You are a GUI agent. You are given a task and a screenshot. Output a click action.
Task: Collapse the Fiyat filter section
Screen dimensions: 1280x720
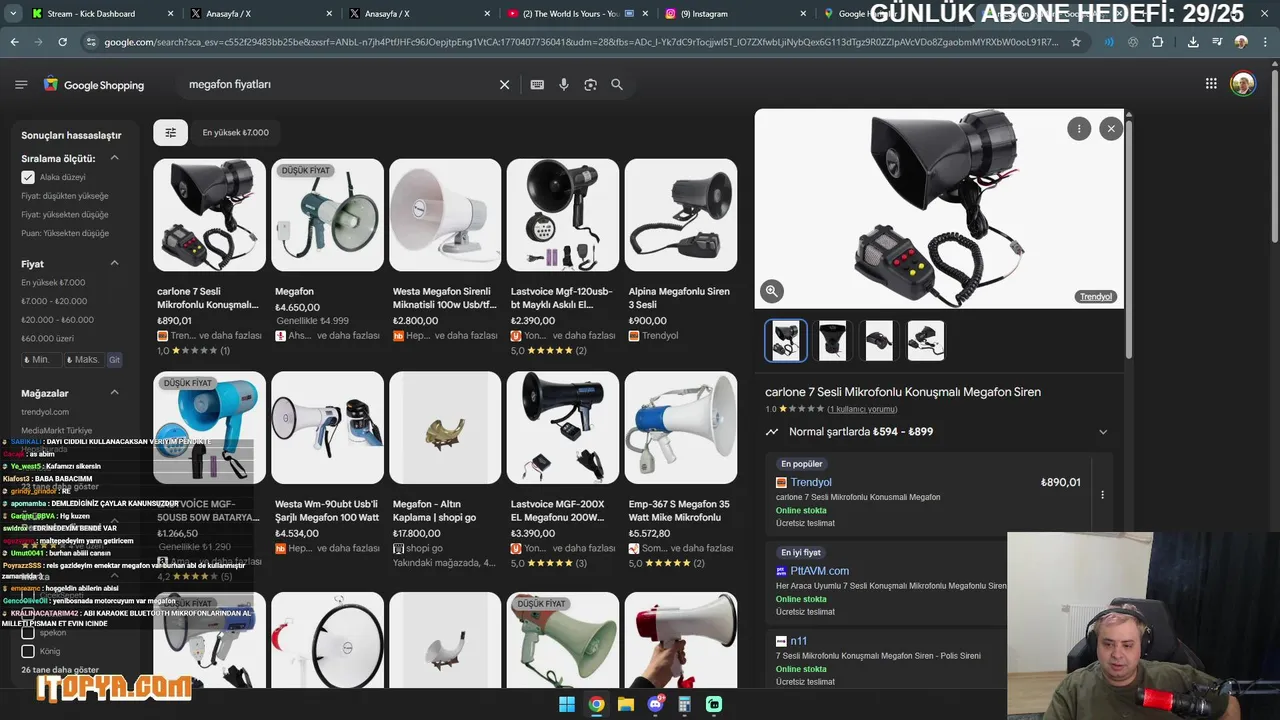click(x=114, y=264)
